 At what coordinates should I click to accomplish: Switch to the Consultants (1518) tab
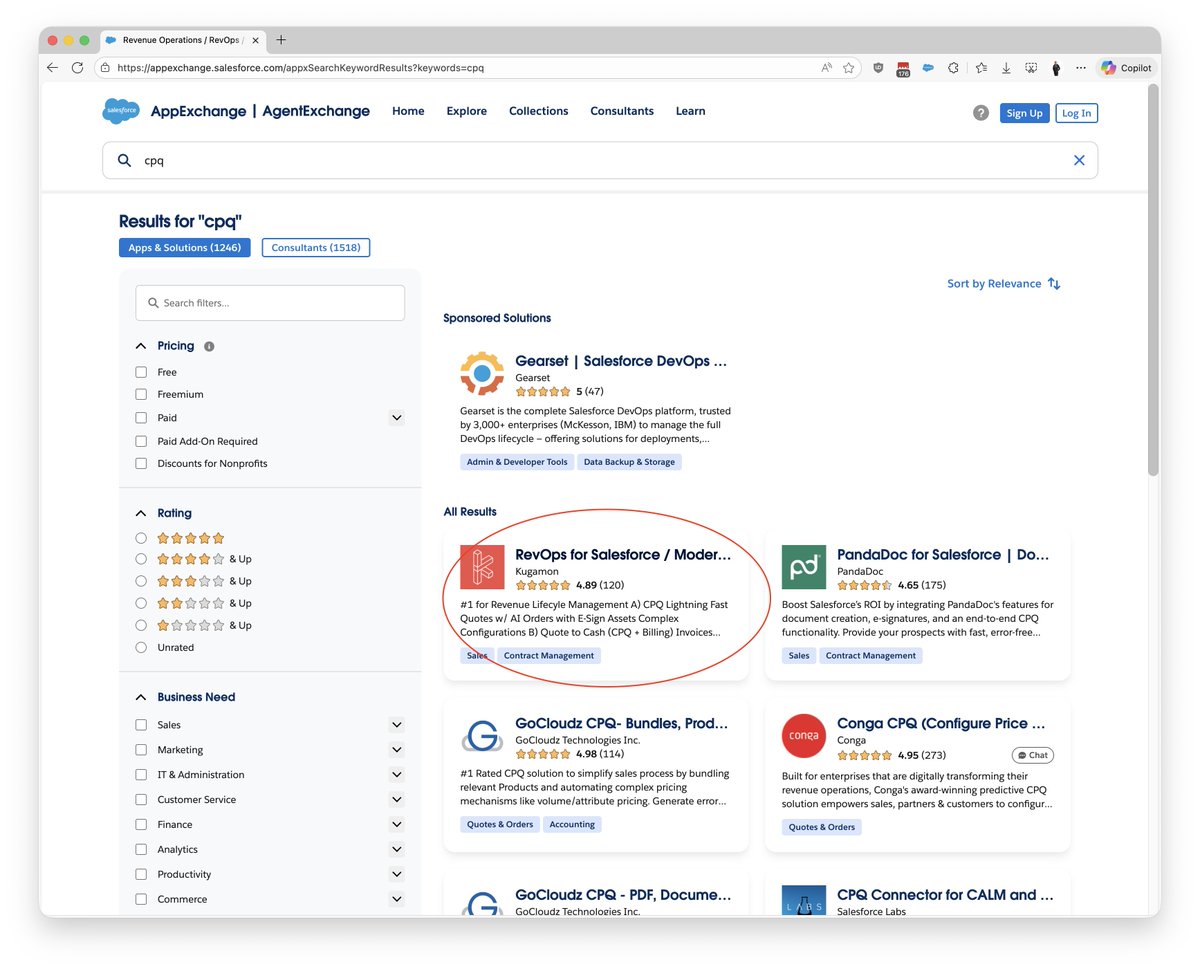[316, 247]
